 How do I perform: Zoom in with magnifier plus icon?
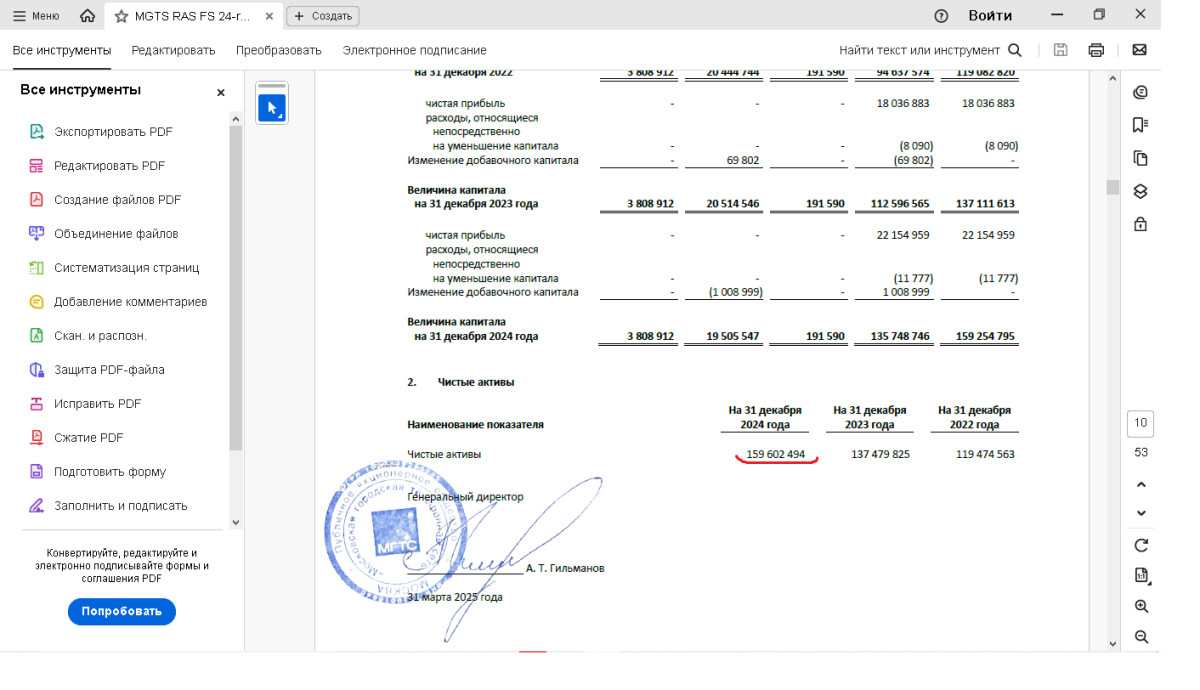[1141, 606]
